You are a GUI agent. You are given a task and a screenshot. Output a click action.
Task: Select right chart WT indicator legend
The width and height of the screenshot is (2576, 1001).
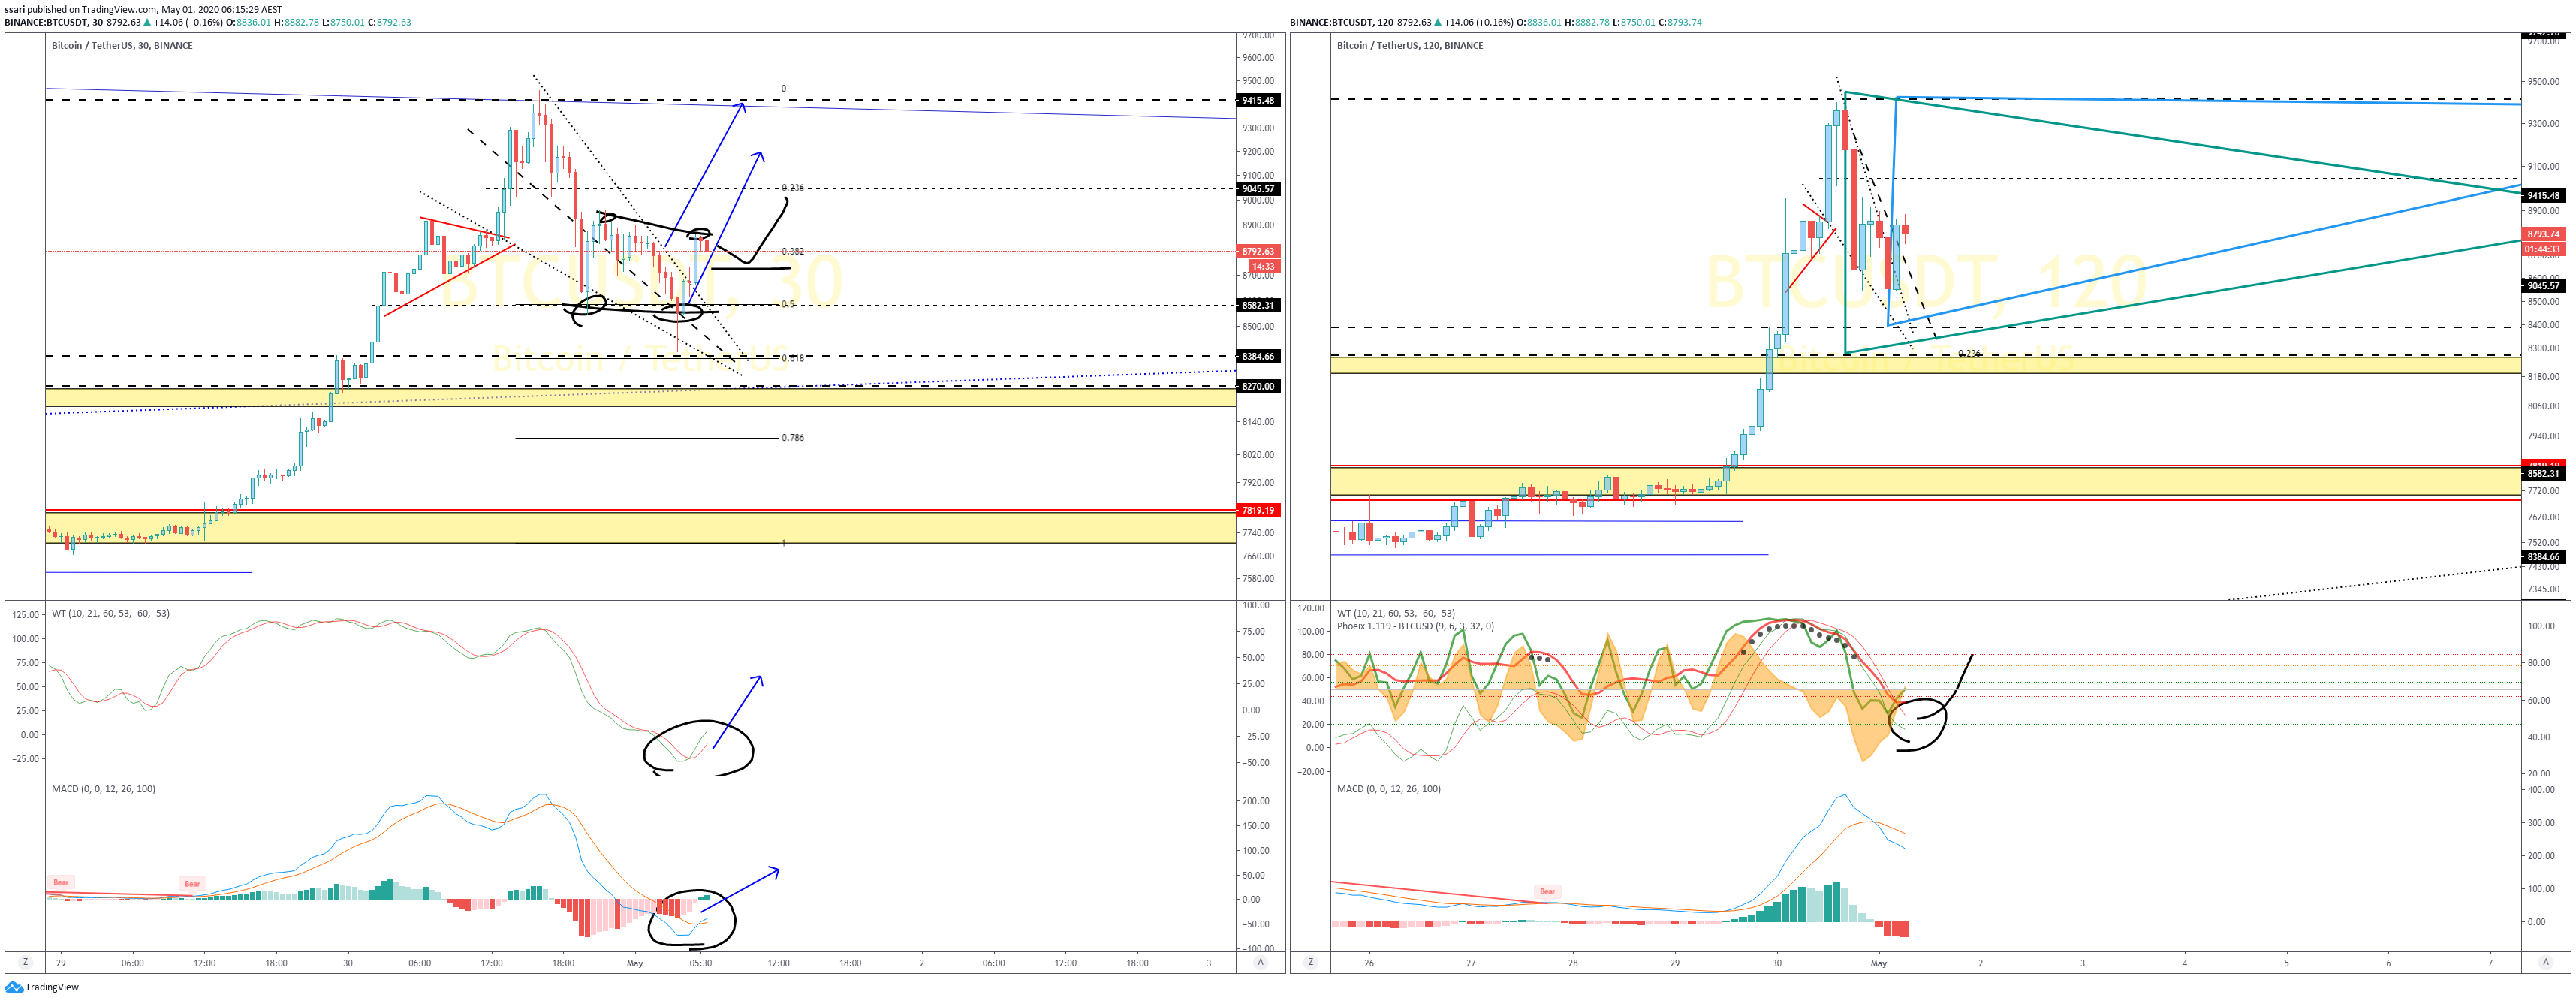1396,614
